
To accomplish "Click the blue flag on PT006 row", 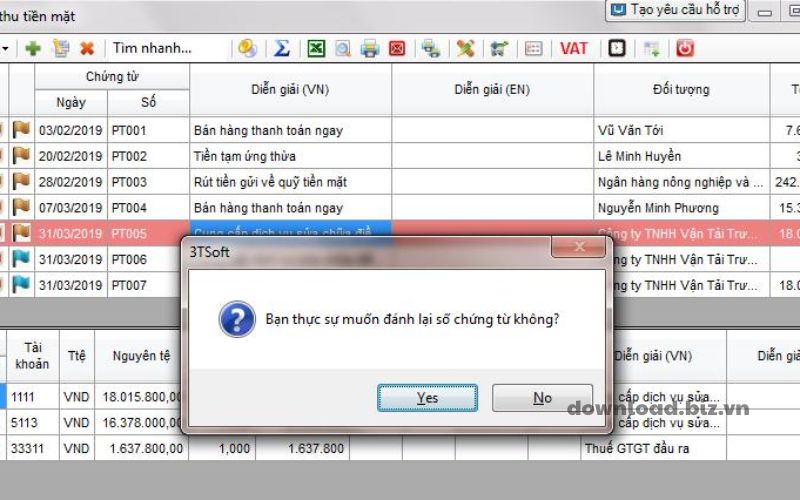I will 21,259.
